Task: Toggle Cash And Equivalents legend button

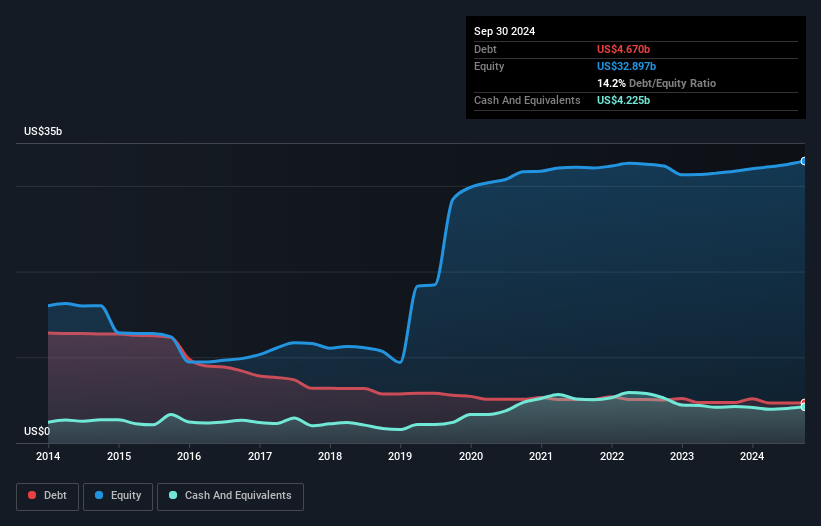Action: click(x=230, y=496)
